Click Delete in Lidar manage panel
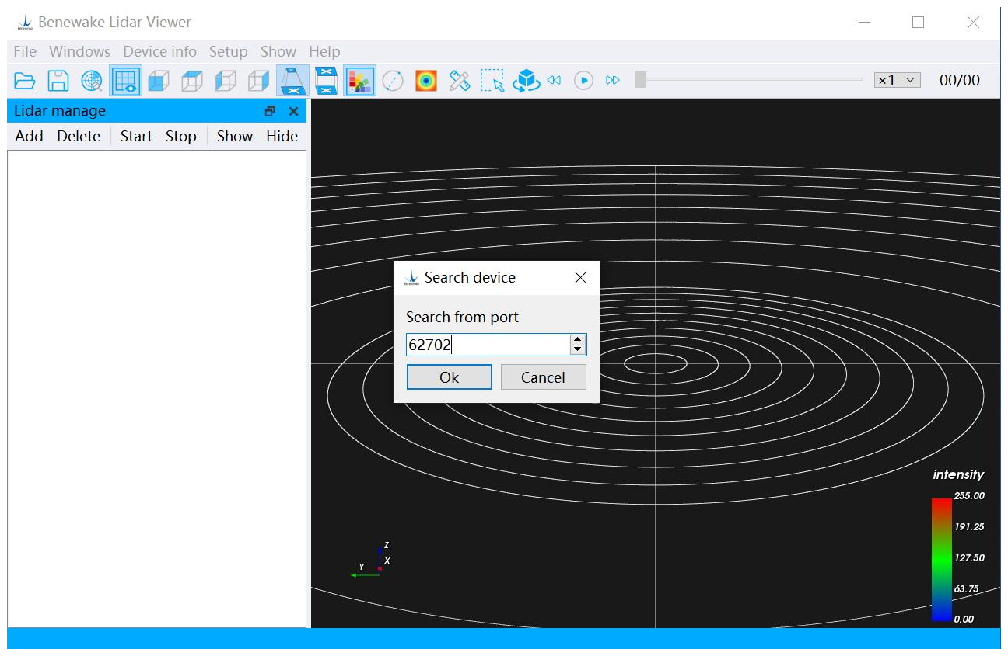 click(x=79, y=136)
